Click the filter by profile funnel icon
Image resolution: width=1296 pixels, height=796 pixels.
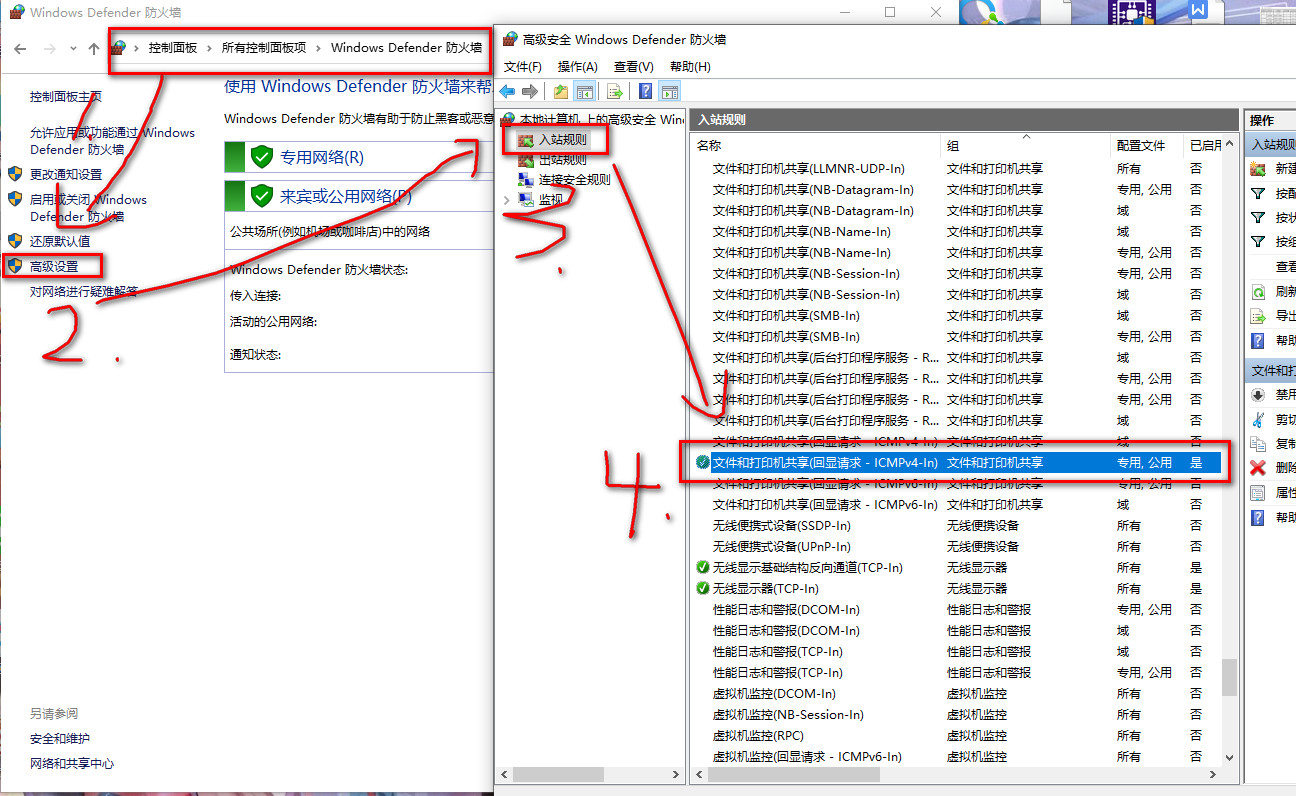point(1258,193)
